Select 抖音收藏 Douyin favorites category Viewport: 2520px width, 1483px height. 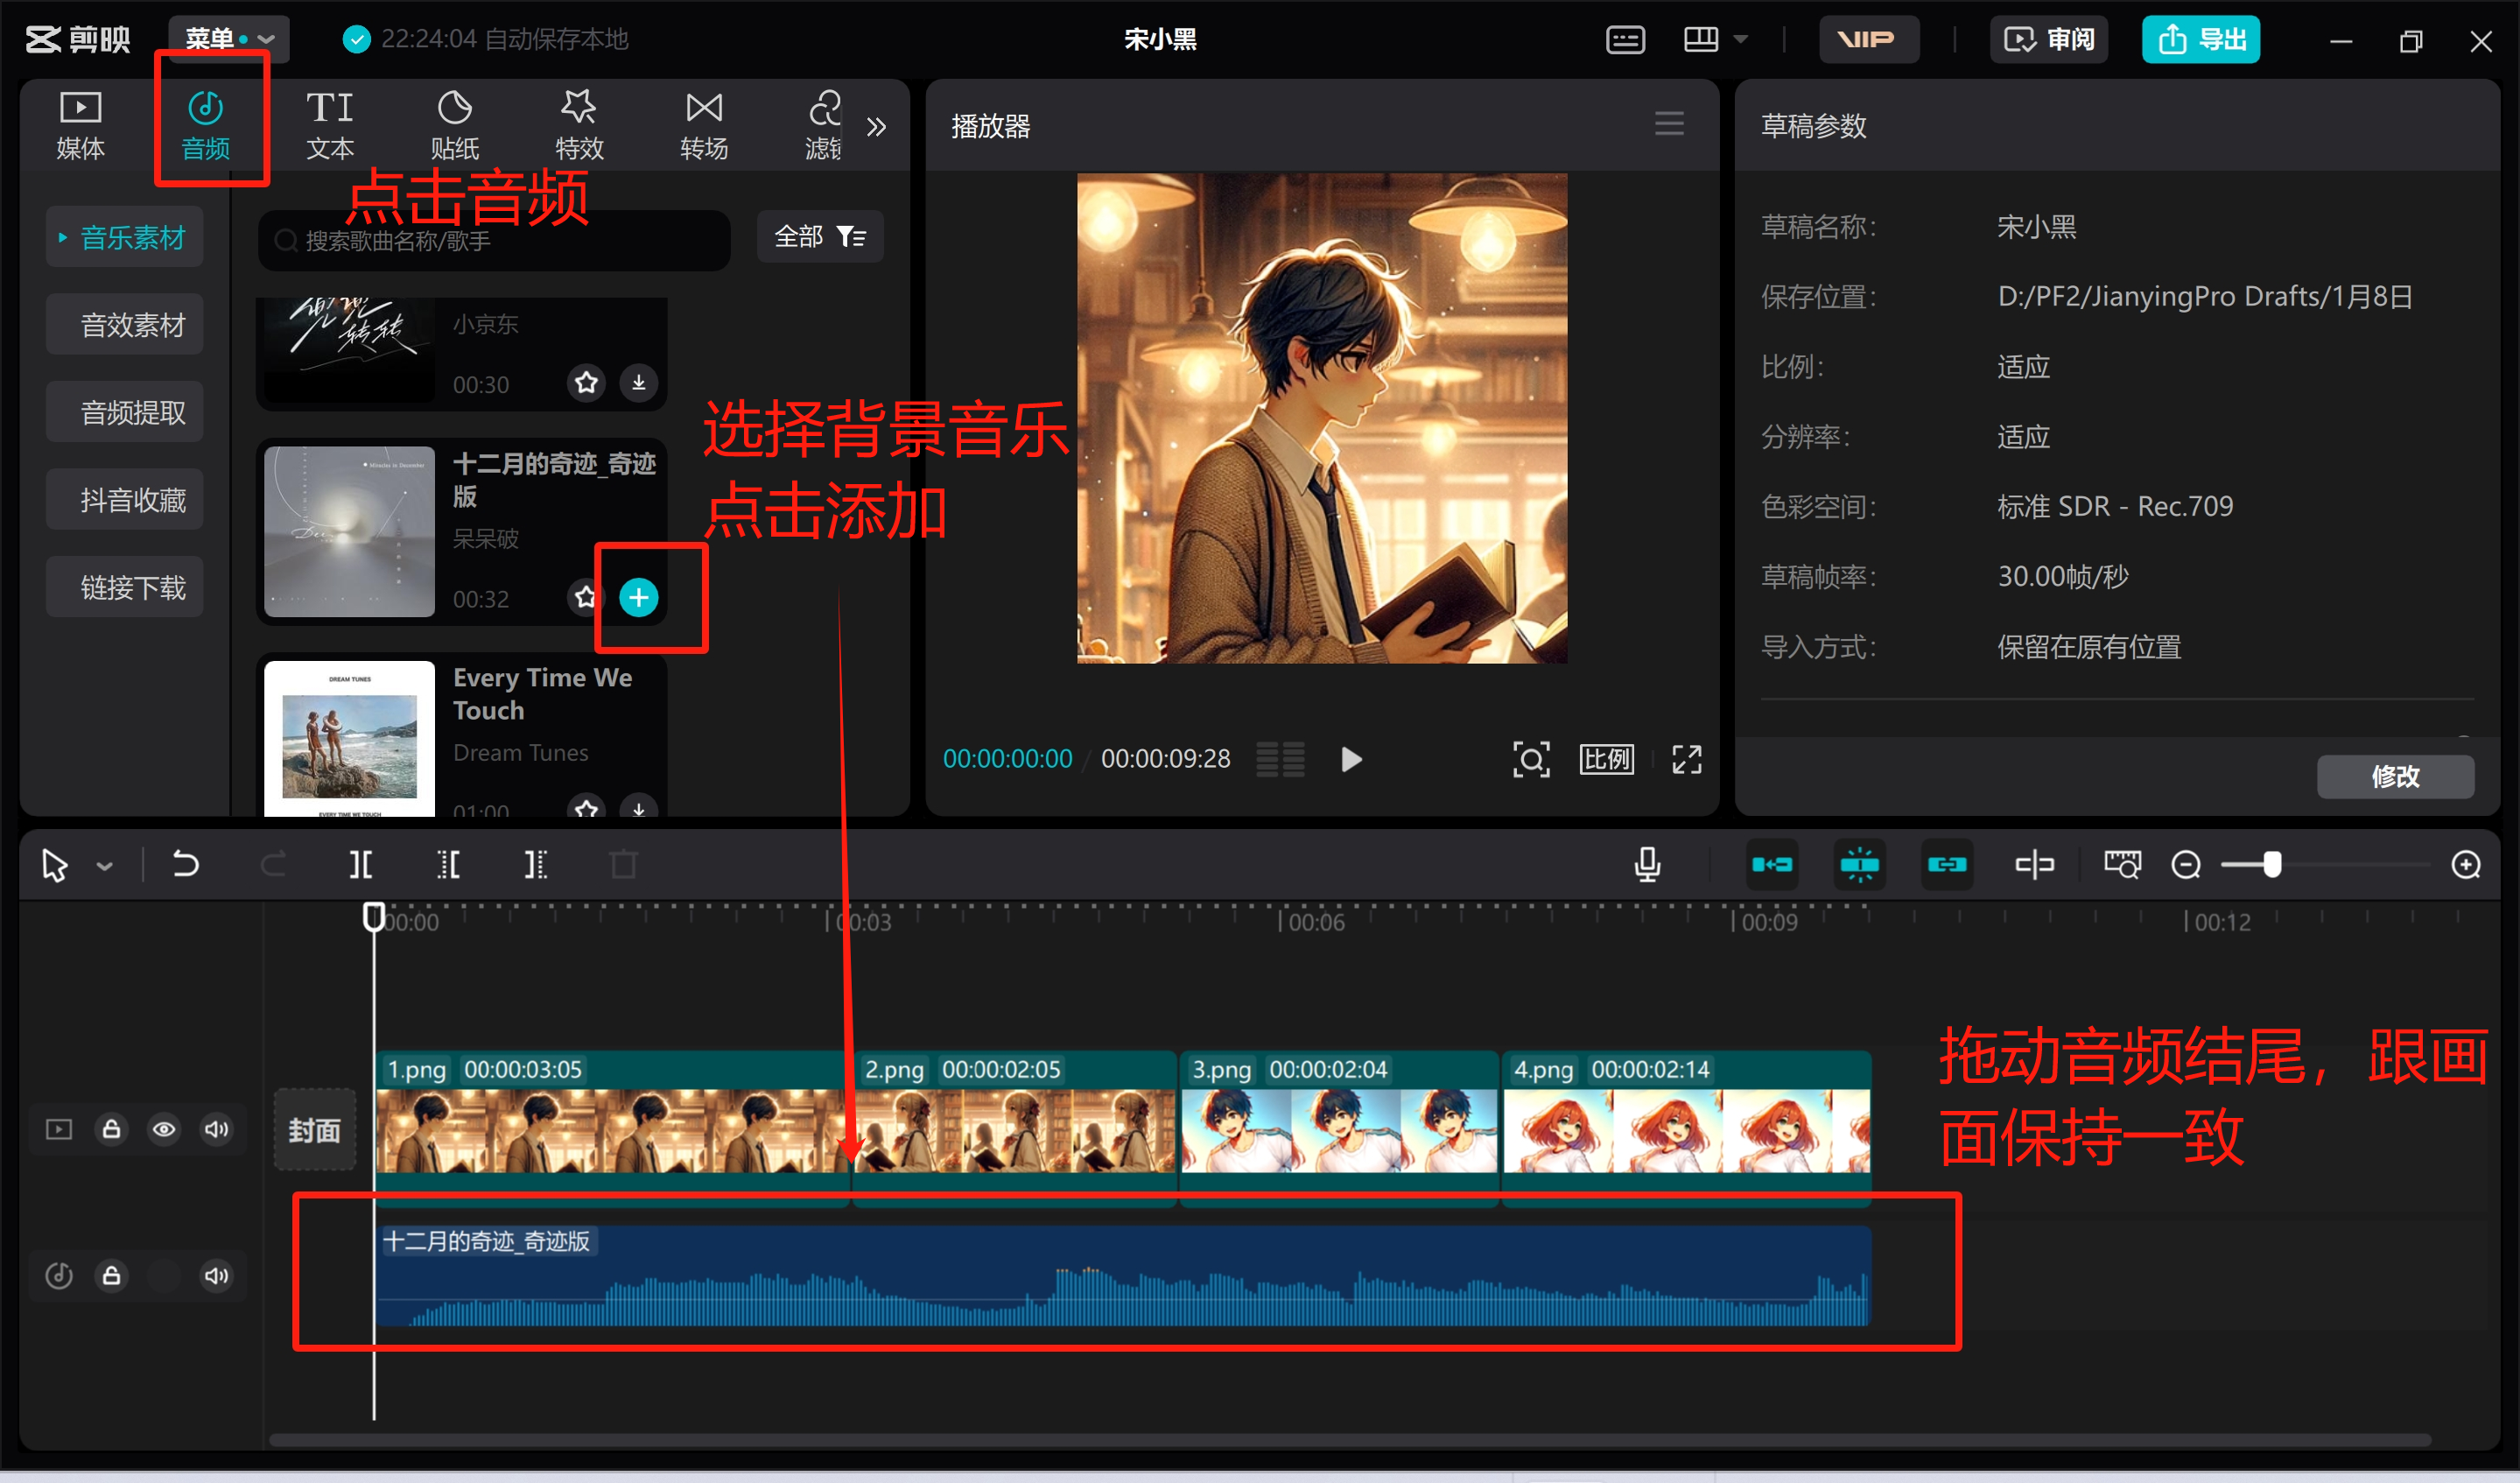click(124, 500)
